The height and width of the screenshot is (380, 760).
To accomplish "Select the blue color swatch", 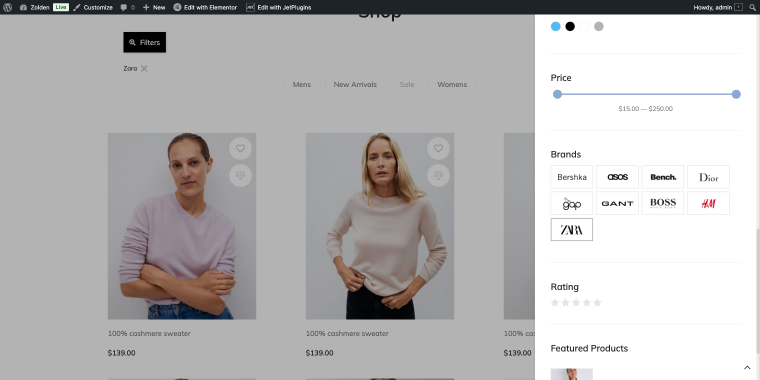I will point(555,27).
